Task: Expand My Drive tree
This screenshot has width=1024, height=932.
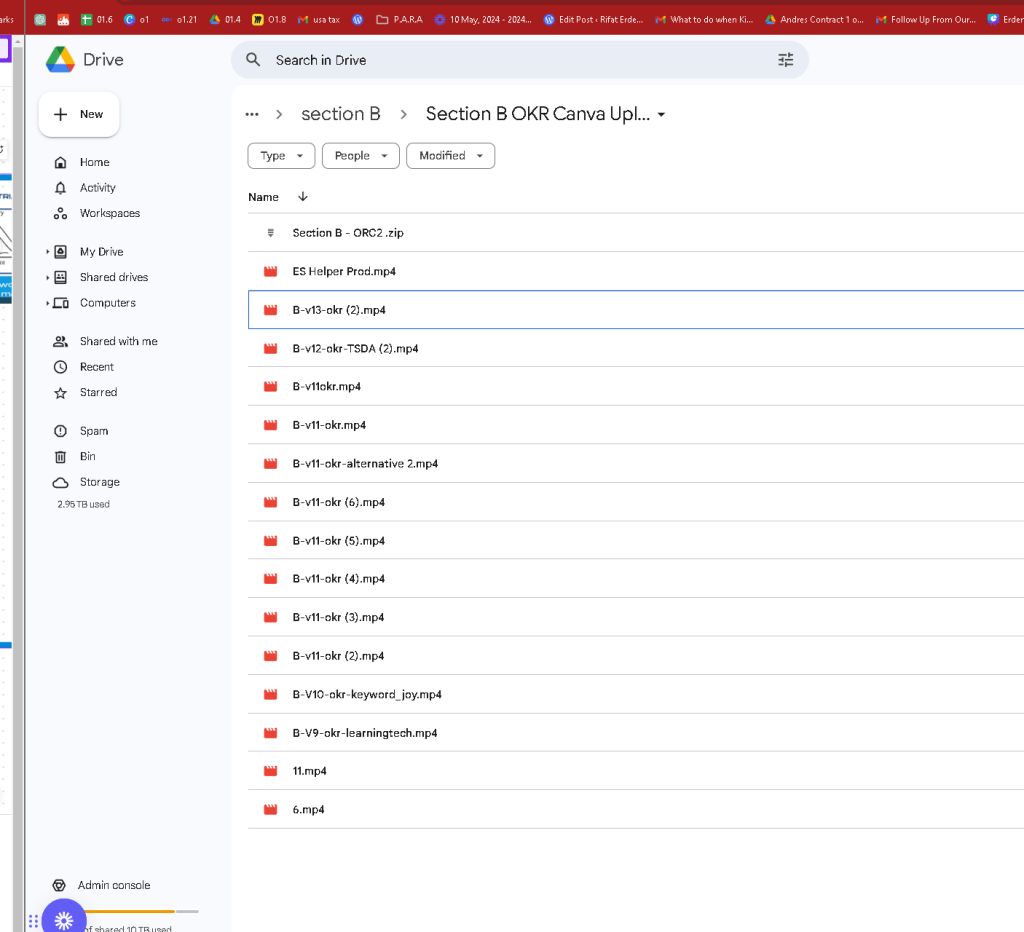Action: coord(48,251)
